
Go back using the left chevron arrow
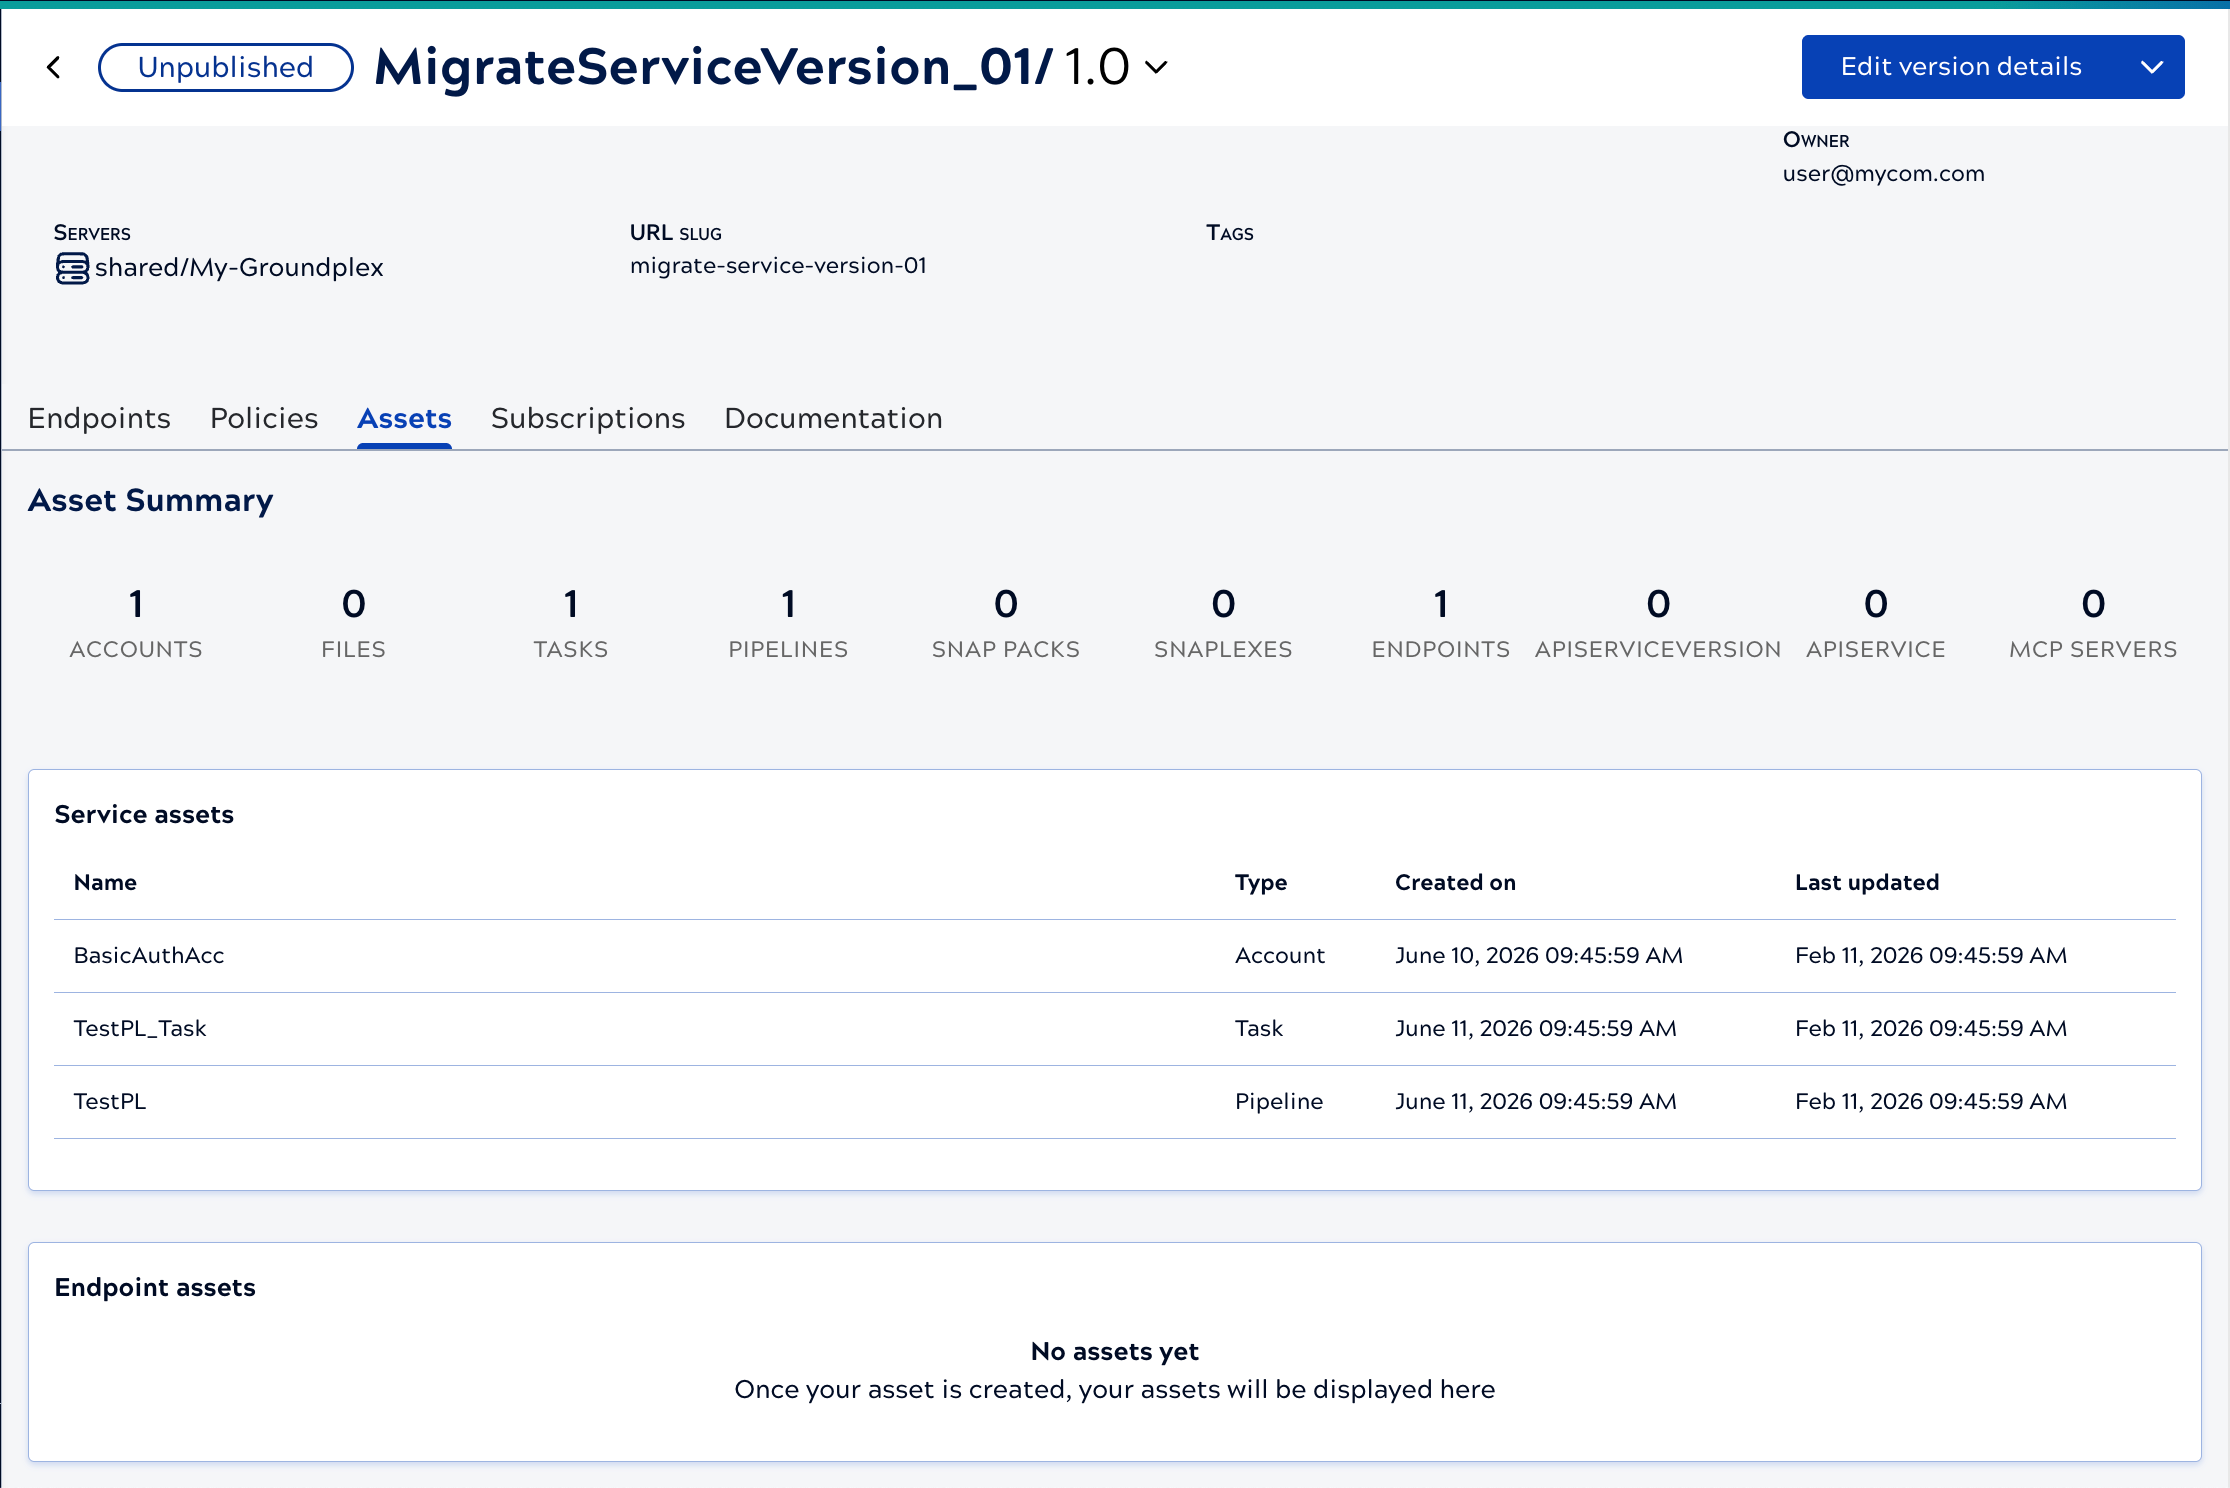[x=54, y=67]
